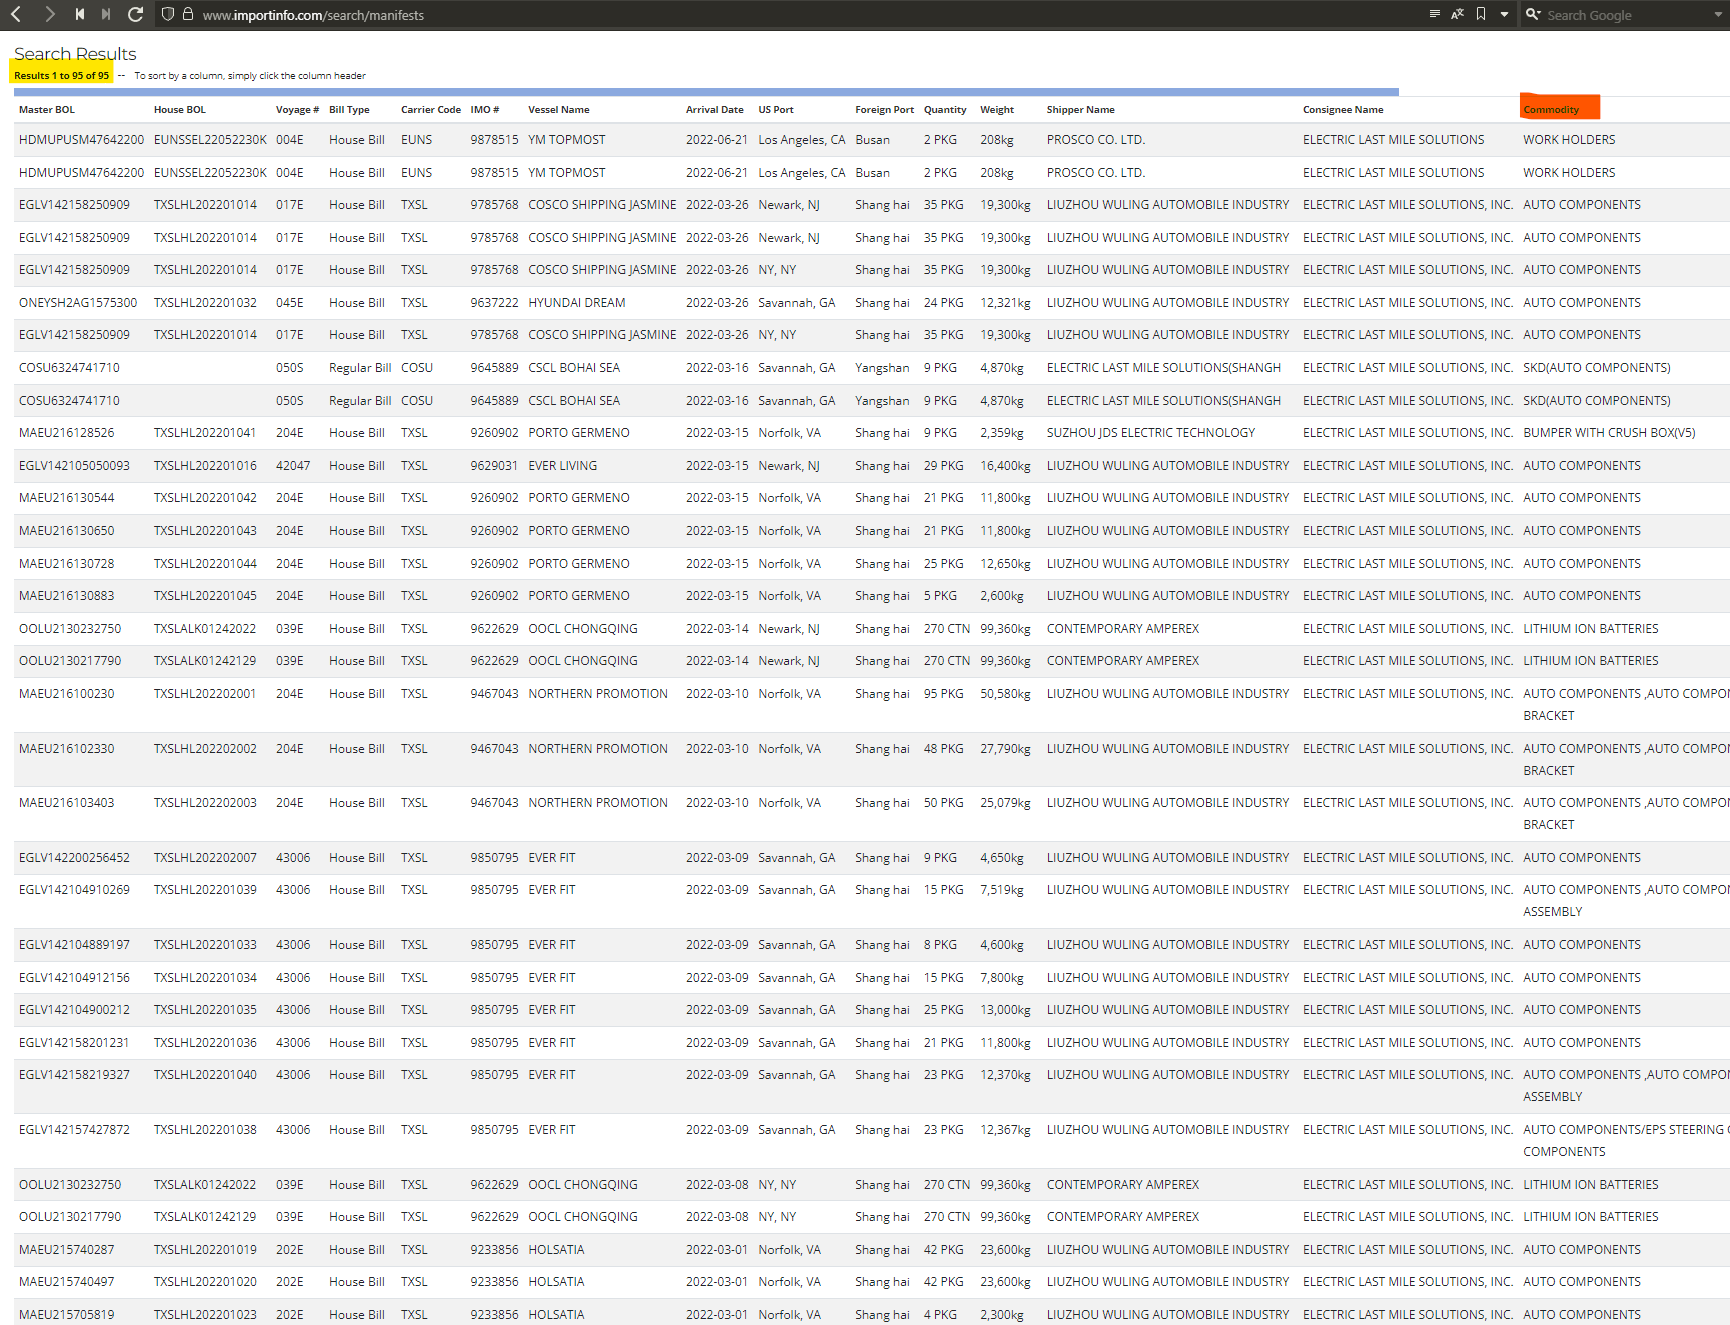Sort by Arrival Date column
The height and width of the screenshot is (1325, 1730).
pos(715,110)
